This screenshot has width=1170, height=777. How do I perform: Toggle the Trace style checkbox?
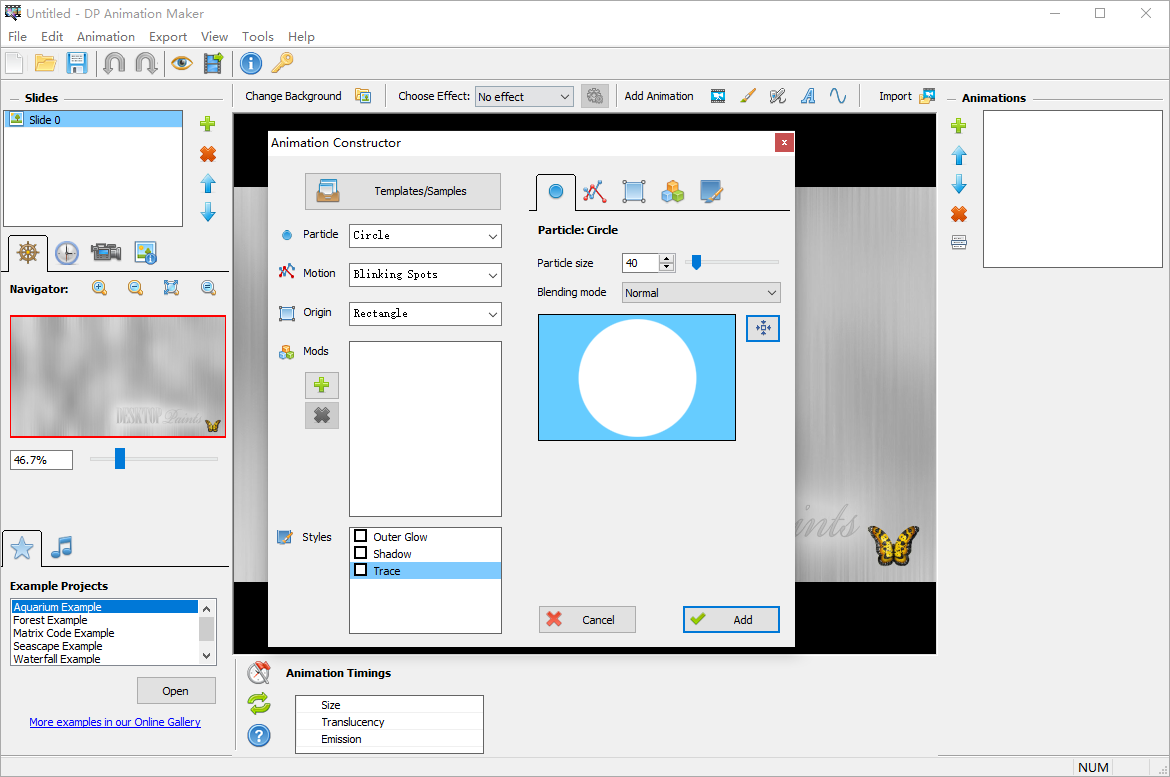tap(360, 570)
